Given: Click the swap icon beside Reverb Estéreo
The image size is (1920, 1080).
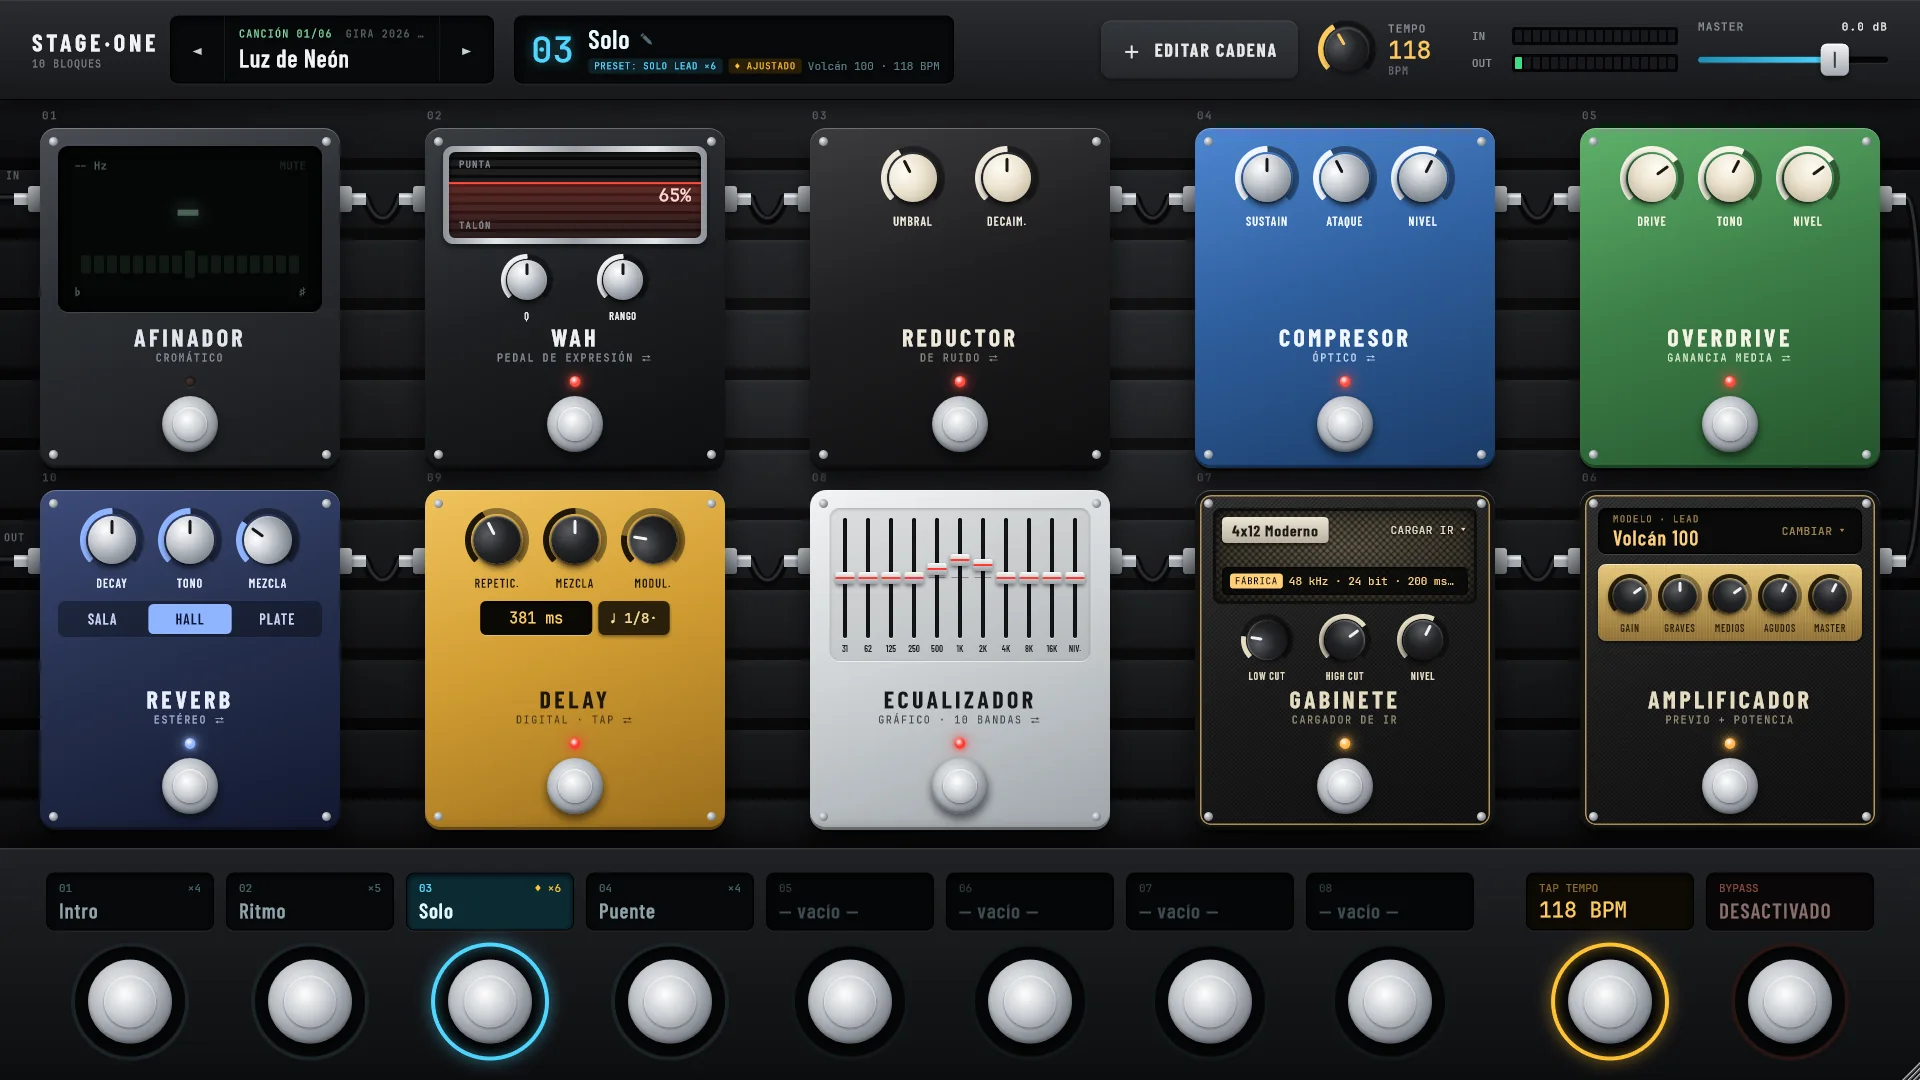Looking at the screenshot, I should click(x=219, y=720).
